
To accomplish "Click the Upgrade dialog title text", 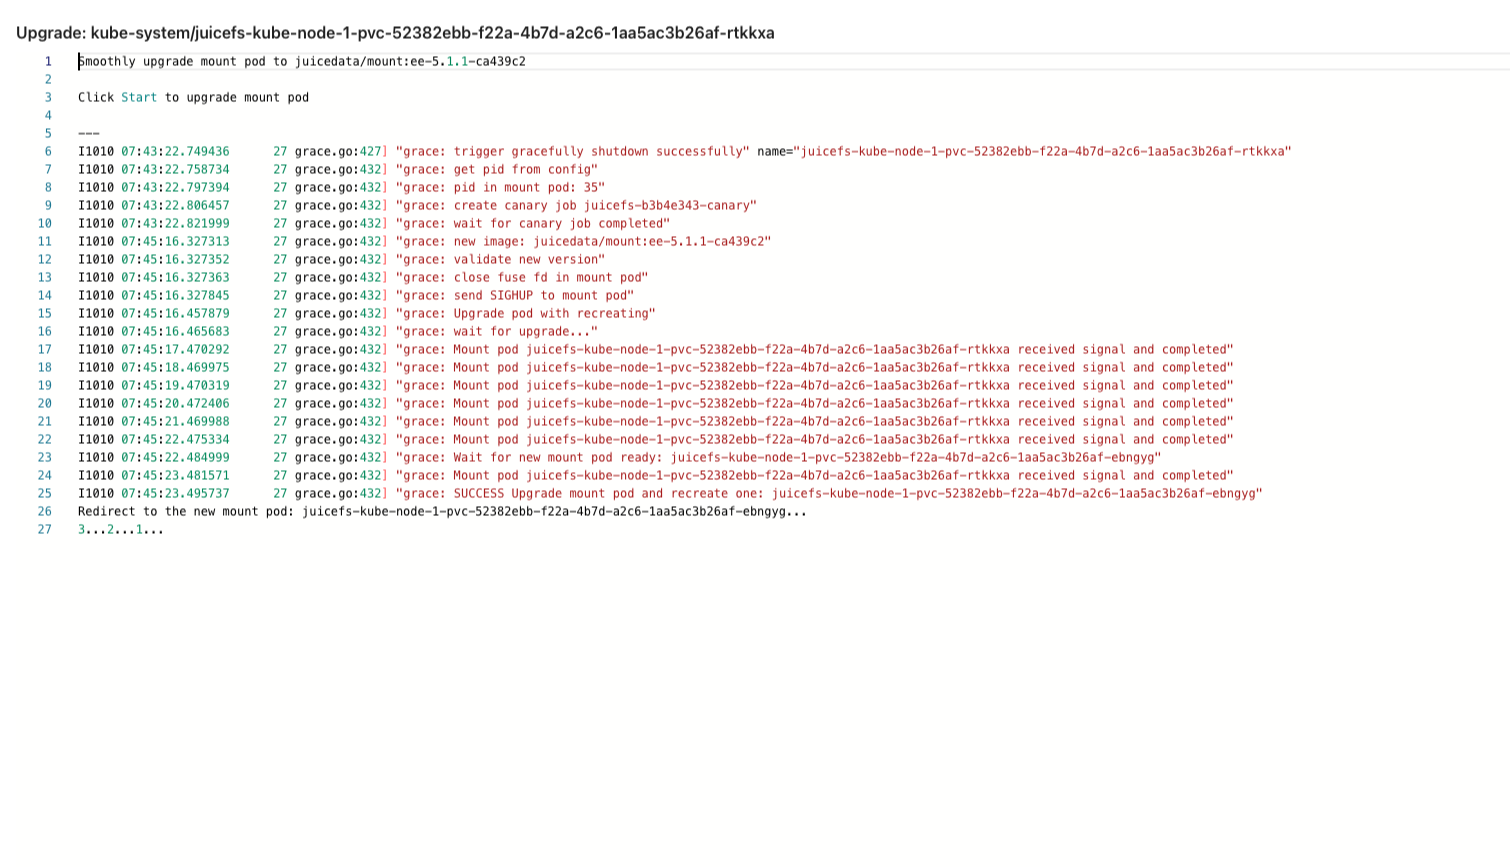I will pos(395,33).
